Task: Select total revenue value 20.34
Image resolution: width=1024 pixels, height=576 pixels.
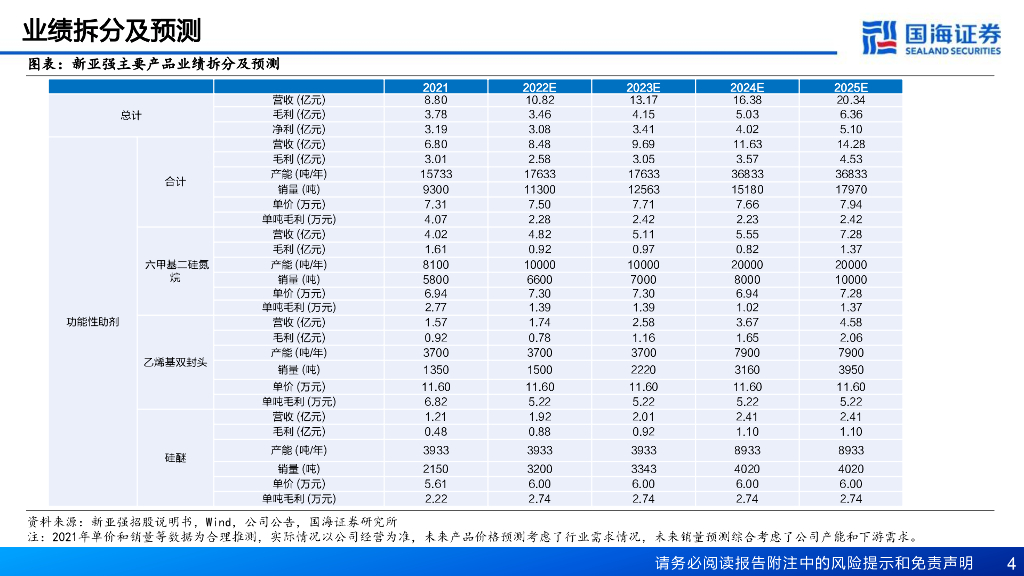Action: click(x=851, y=100)
